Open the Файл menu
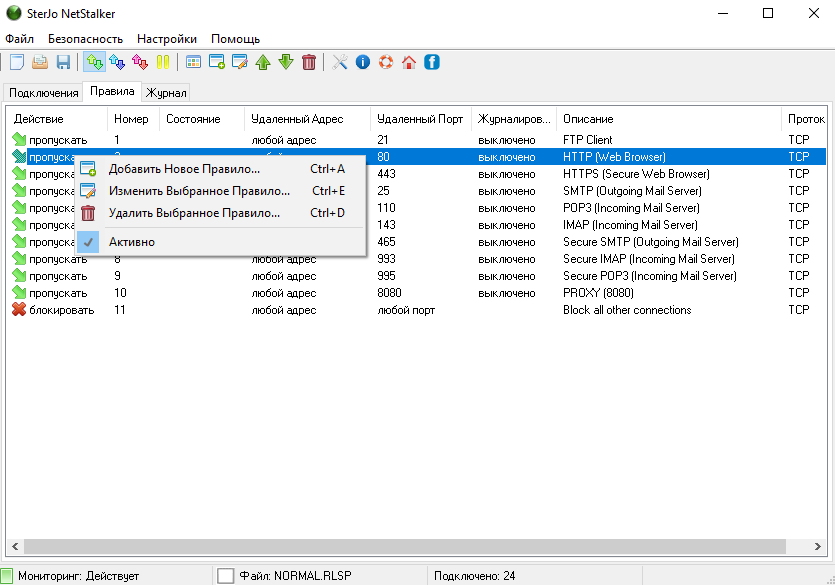Viewport: 835px width, 585px height. [x=19, y=39]
